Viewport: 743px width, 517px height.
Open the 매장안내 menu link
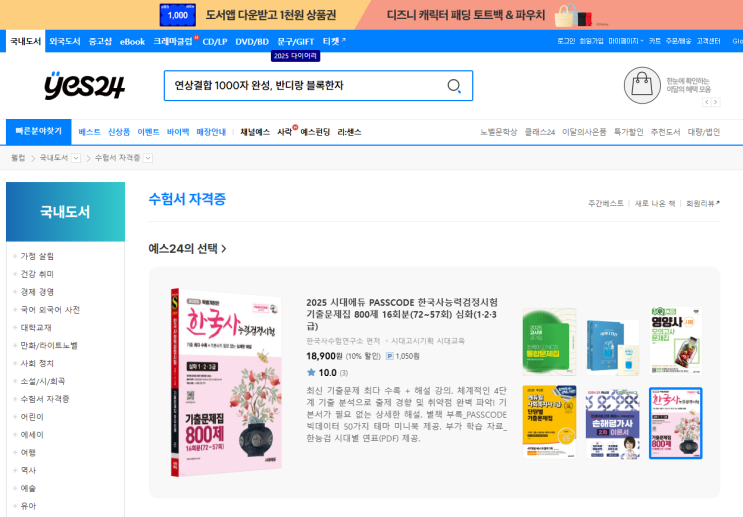211,132
